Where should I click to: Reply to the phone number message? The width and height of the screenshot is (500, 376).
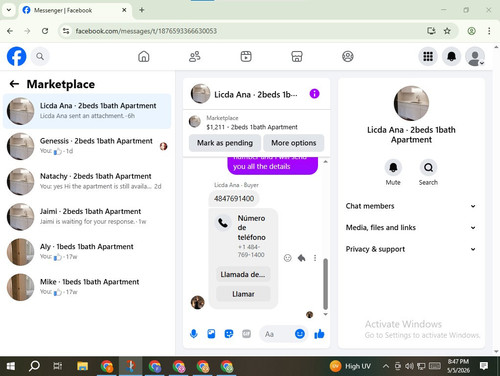tap(301, 258)
